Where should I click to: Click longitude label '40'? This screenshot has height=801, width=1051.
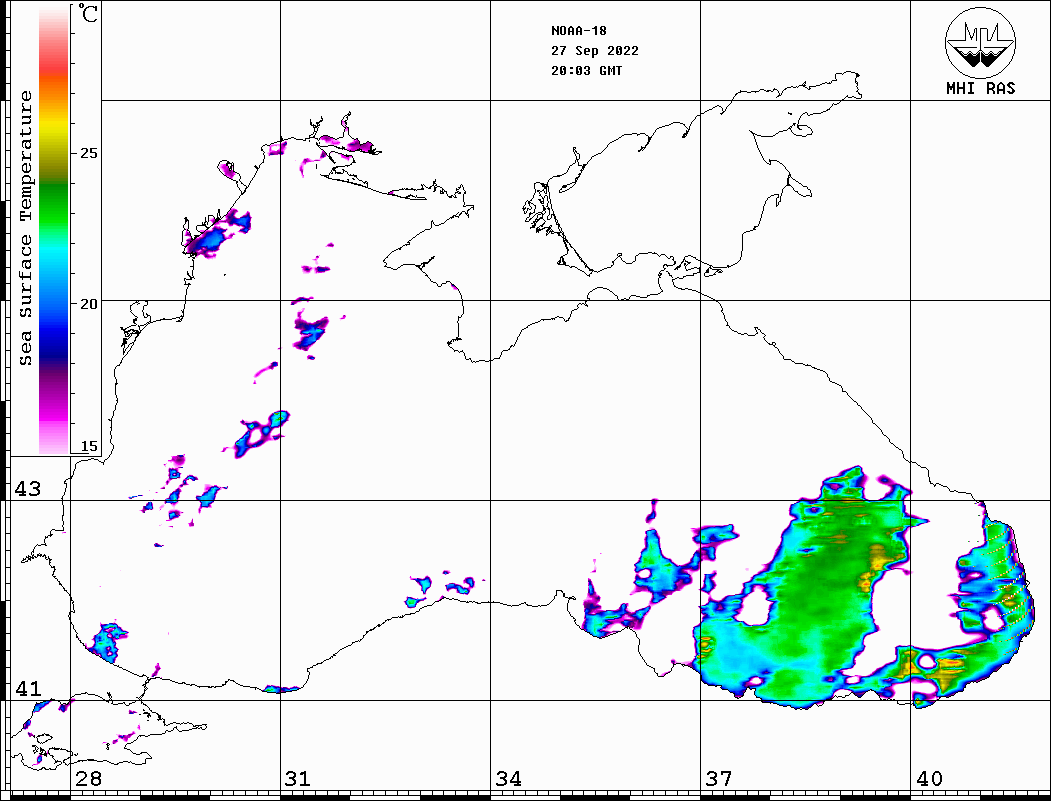point(929,778)
